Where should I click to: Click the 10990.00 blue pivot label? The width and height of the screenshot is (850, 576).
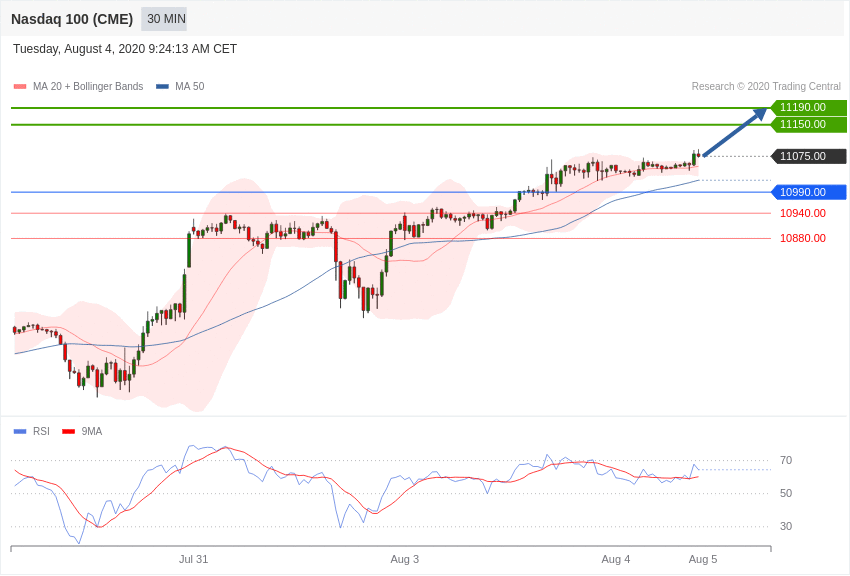click(808, 192)
